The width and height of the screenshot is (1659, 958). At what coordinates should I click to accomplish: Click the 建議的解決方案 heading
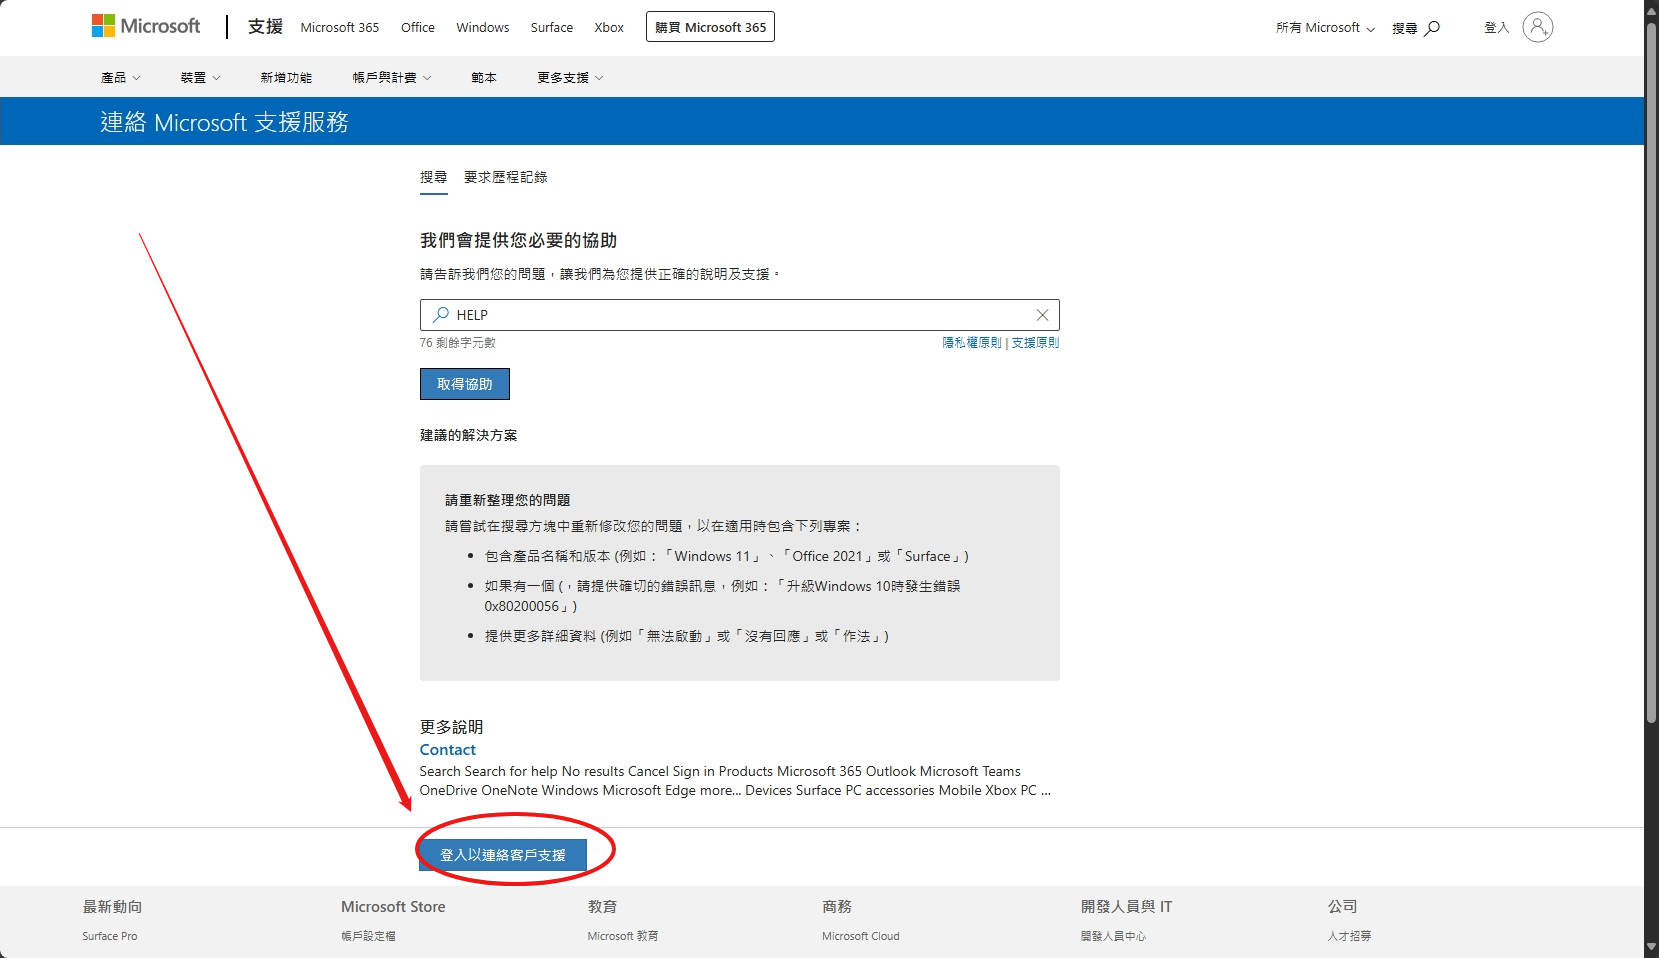click(x=469, y=435)
